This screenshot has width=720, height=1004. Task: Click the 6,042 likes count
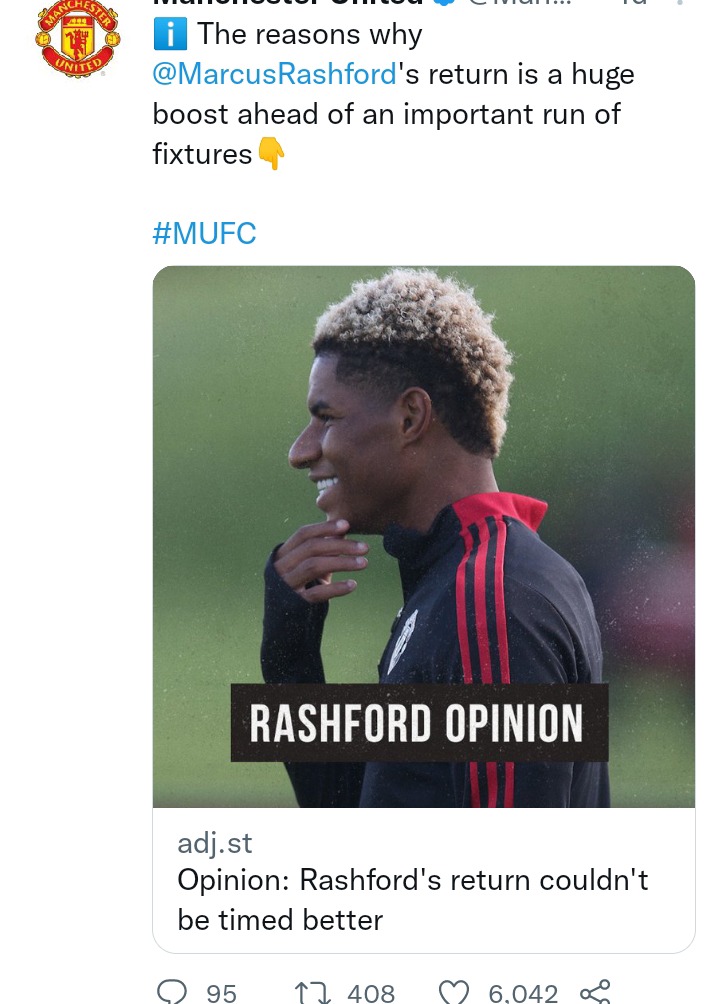pyautogui.click(x=523, y=994)
